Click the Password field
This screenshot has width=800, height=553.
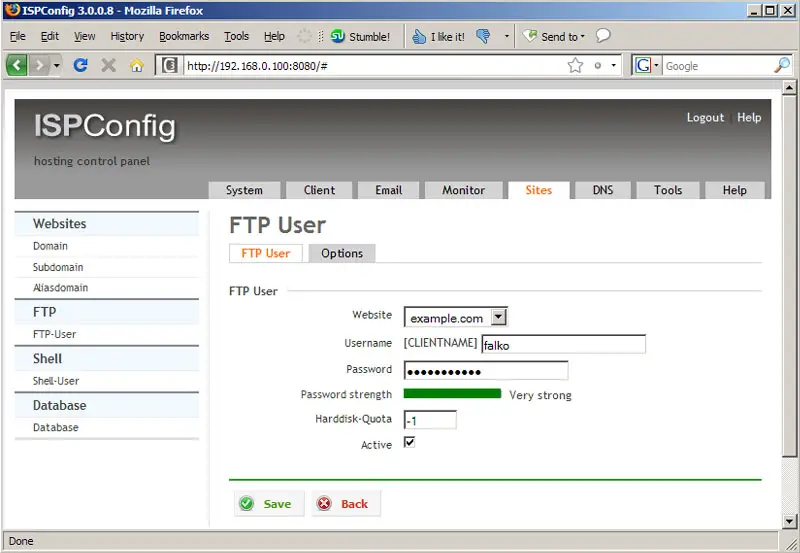[x=486, y=370]
